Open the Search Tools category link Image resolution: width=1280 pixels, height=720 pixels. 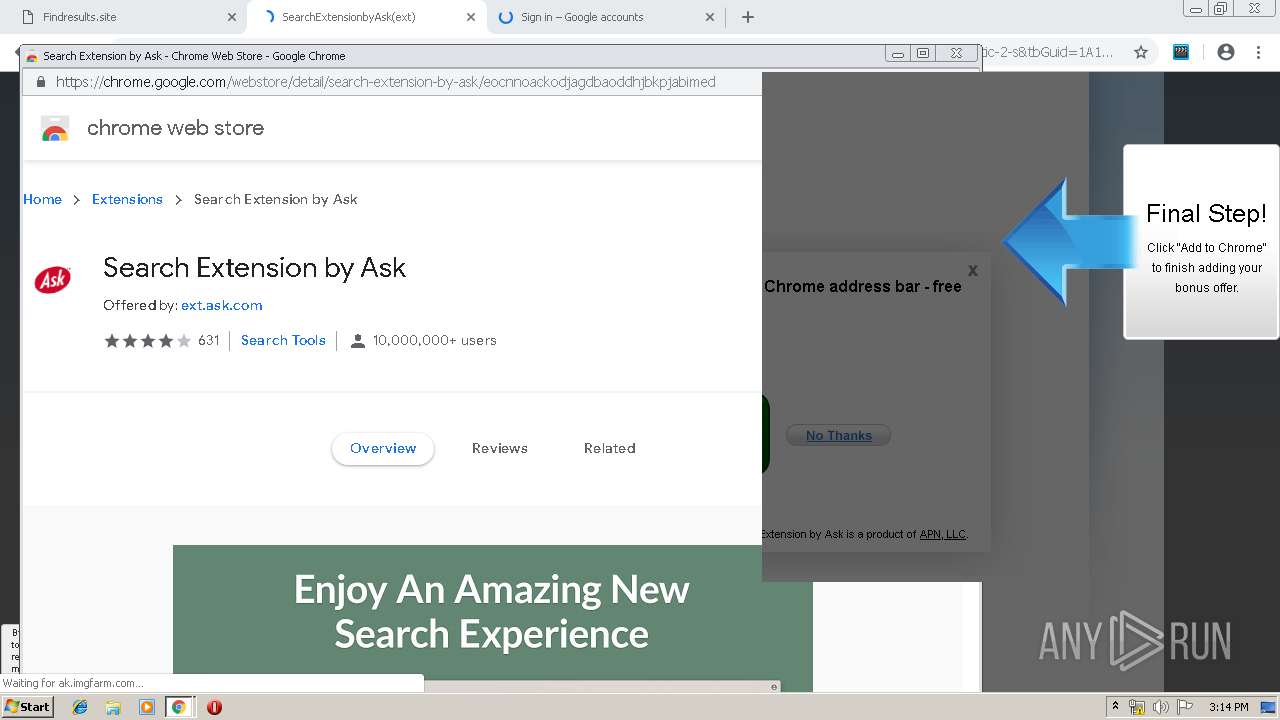(x=283, y=340)
